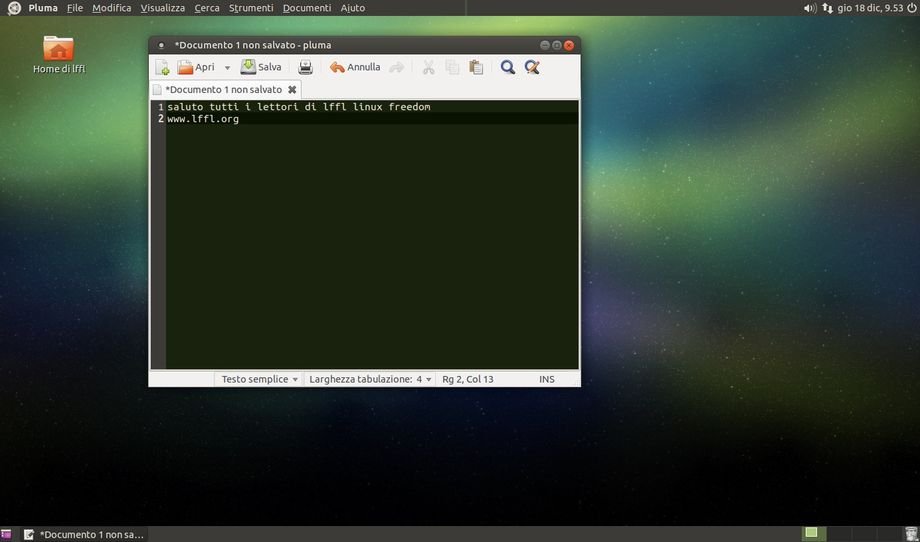This screenshot has width=920, height=542.
Task: Click the paste clipboard icon
Action: (476, 68)
